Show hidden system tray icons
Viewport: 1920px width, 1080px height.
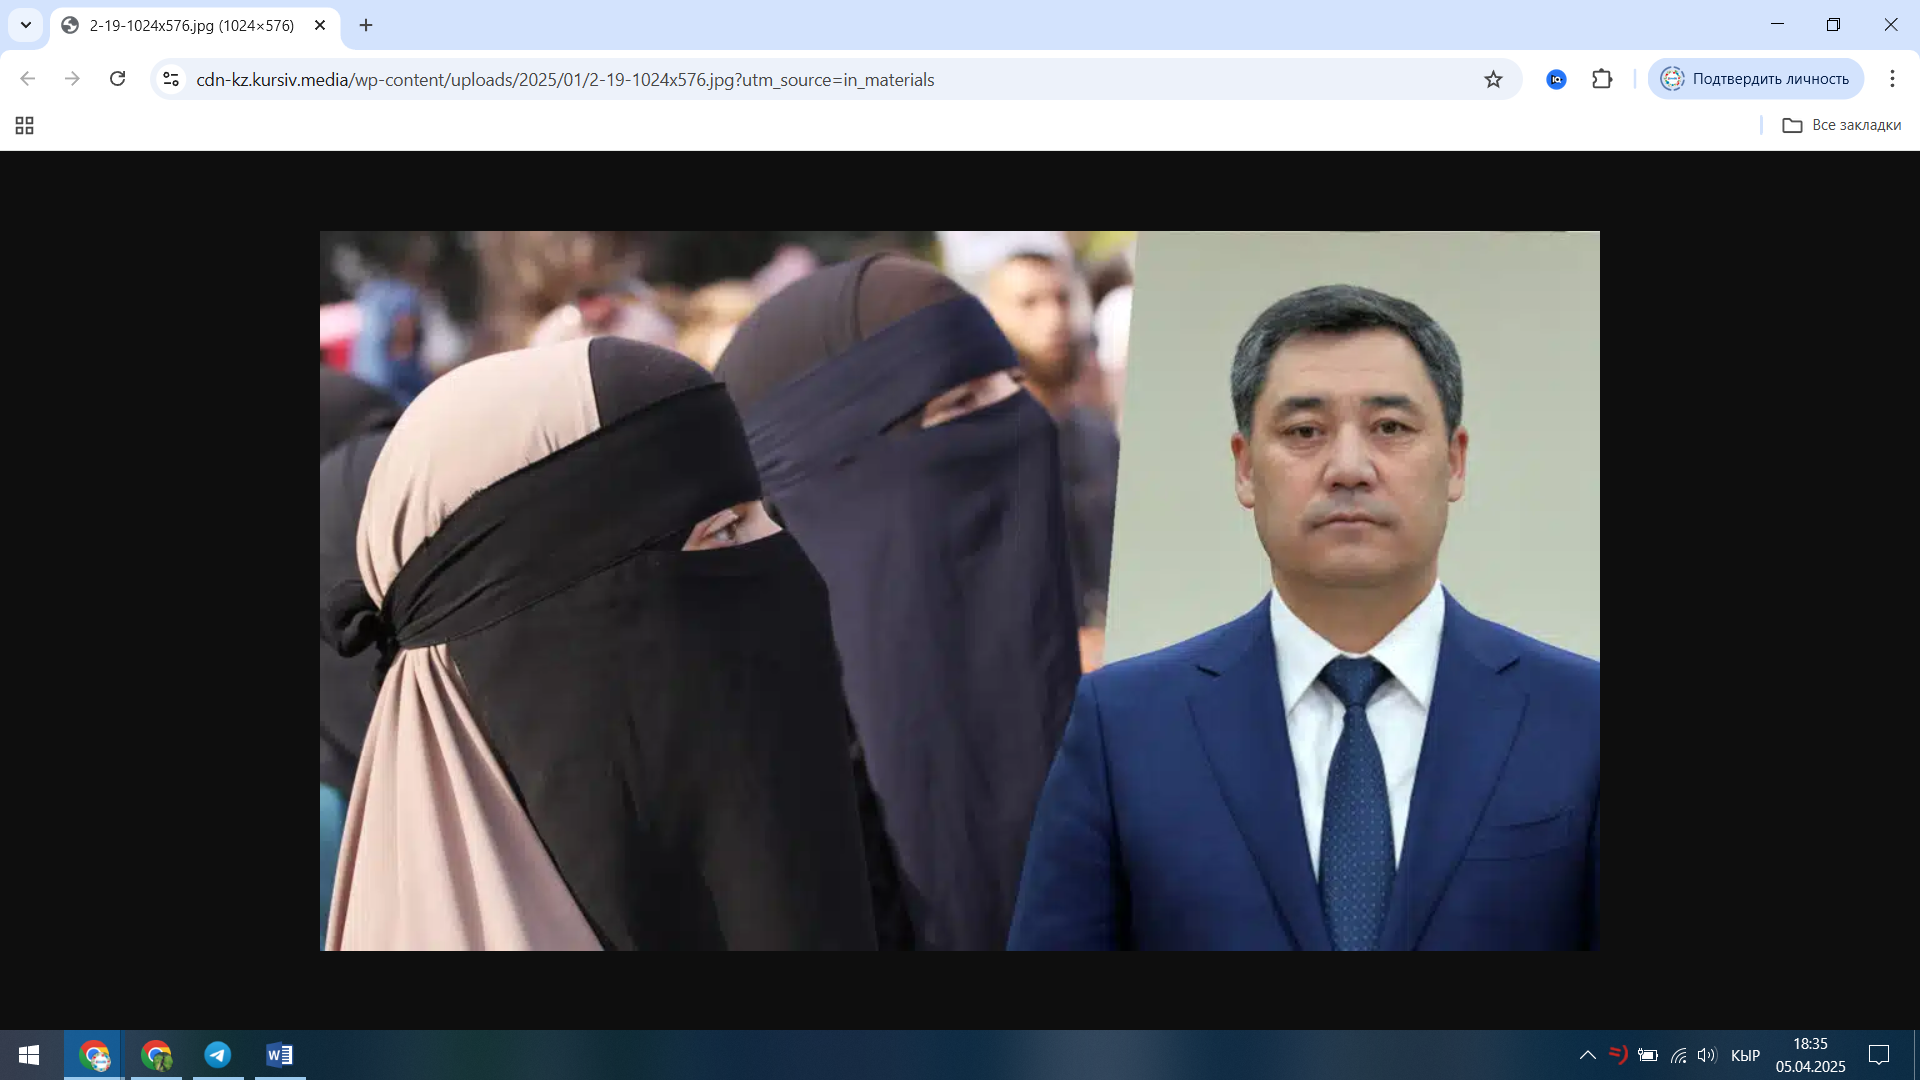(1587, 1055)
